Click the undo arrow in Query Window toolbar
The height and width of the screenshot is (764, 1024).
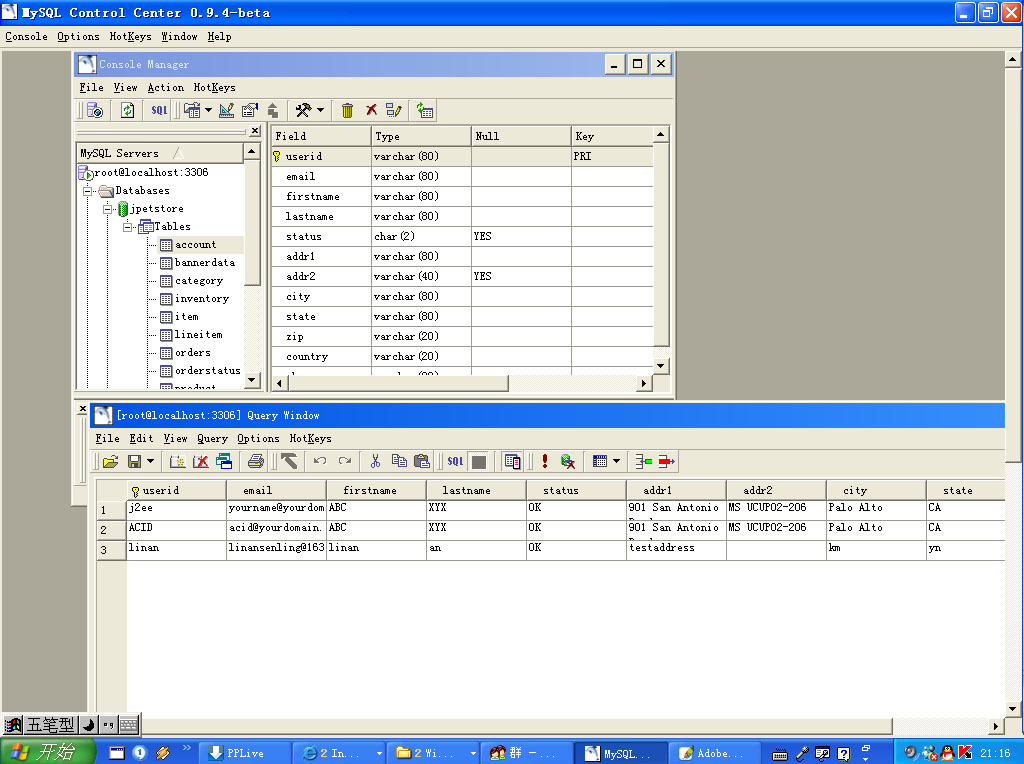320,461
